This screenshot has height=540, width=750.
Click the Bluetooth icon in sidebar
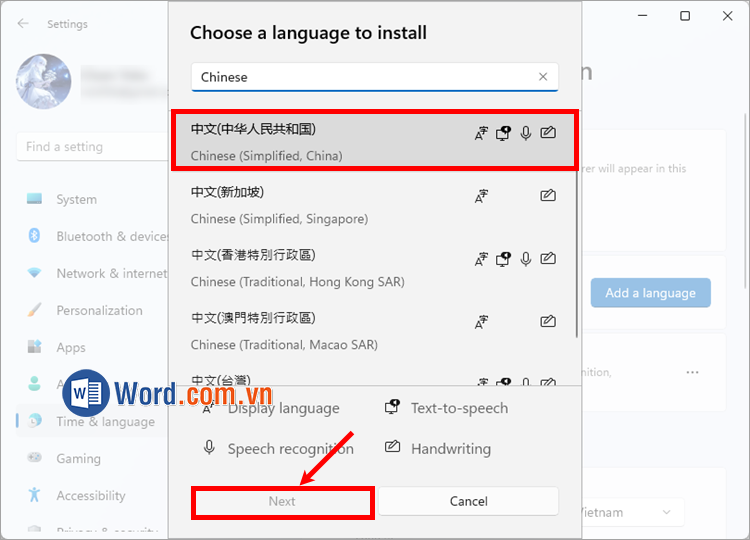pyautogui.click(x=34, y=235)
